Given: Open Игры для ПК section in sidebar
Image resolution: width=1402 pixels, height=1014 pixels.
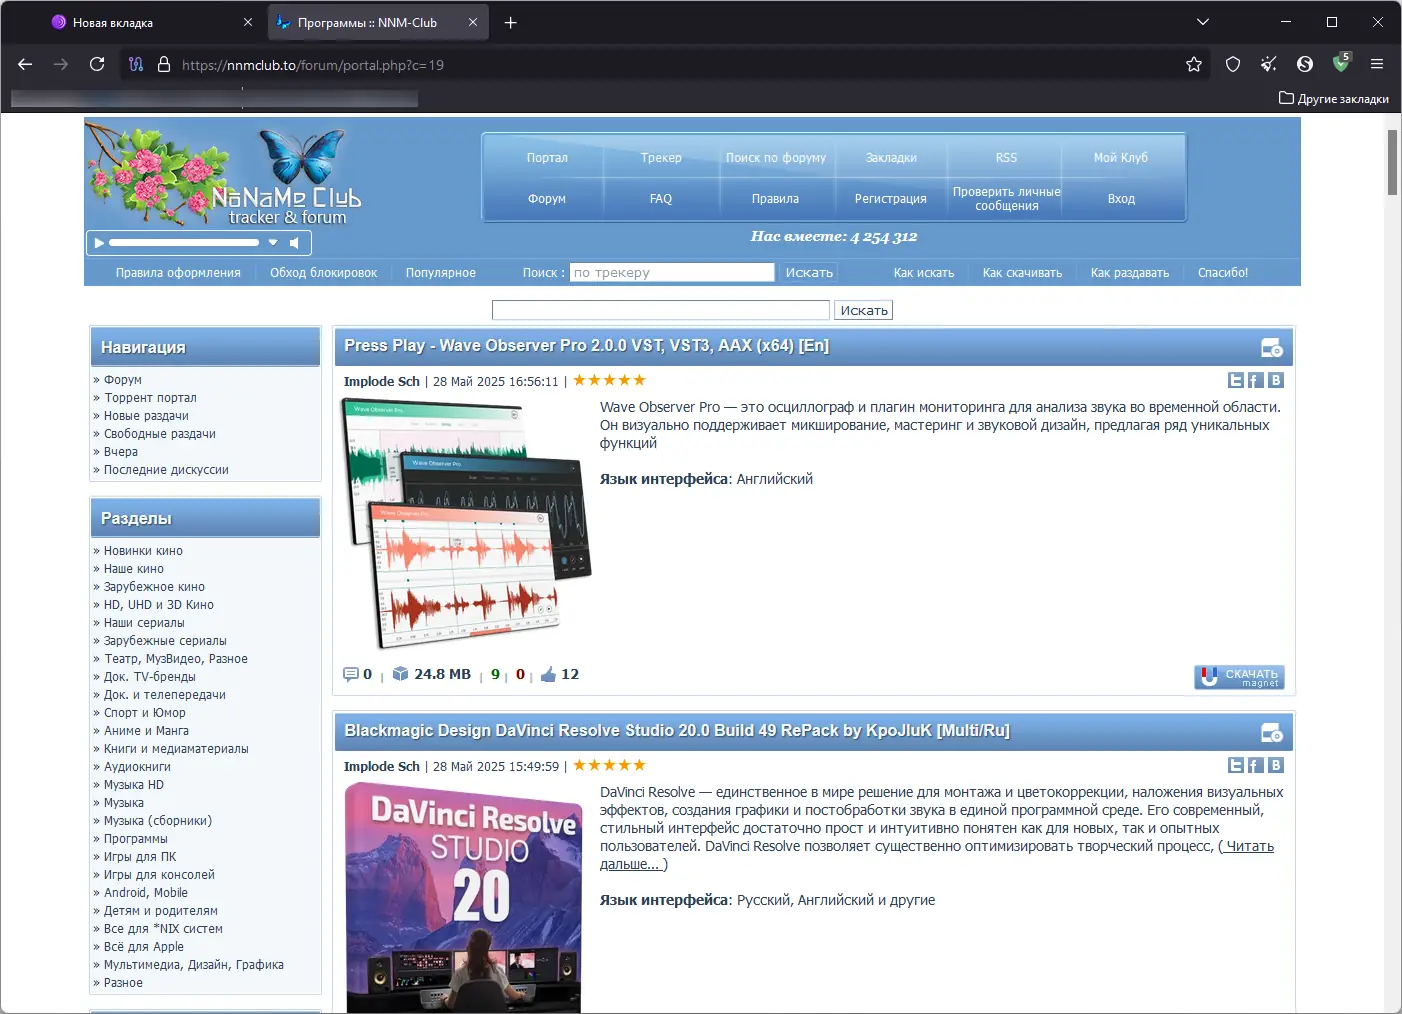Looking at the screenshot, I should click(140, 857).
